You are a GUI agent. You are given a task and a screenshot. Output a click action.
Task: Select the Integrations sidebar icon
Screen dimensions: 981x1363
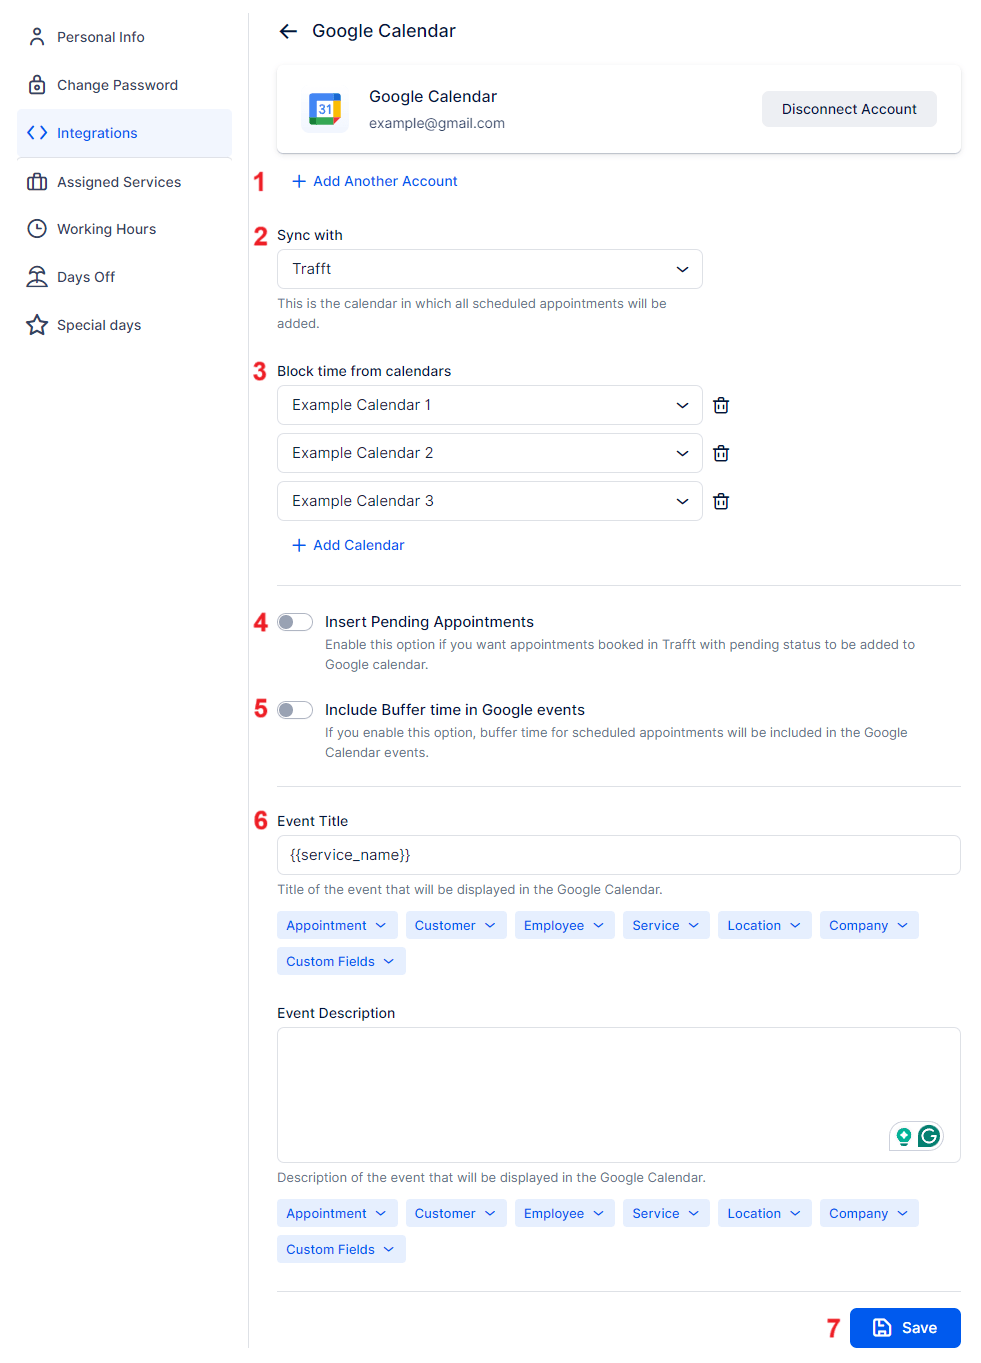tap(37, 133)
